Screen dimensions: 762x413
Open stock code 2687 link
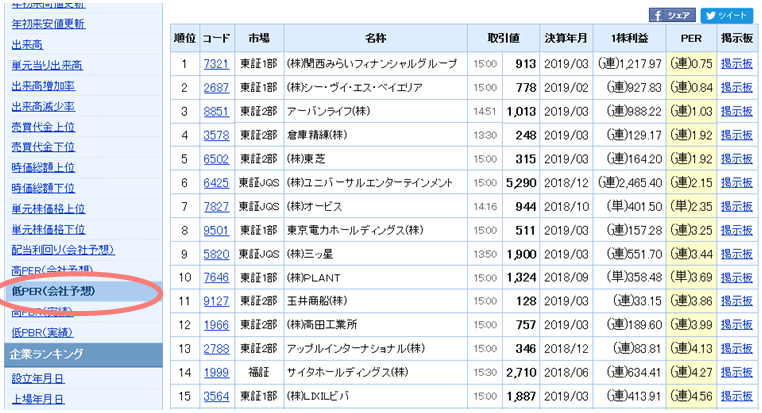tap(216, 87)
